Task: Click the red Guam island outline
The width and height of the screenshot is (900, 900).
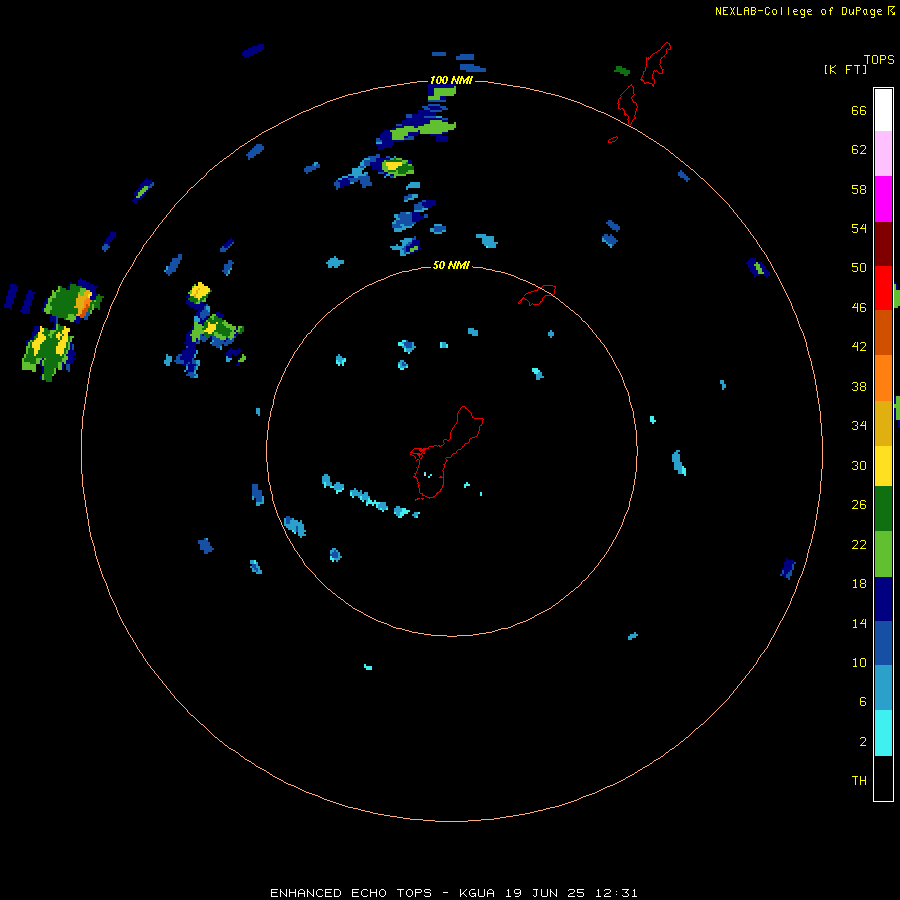Action: (x=445, y=453)
